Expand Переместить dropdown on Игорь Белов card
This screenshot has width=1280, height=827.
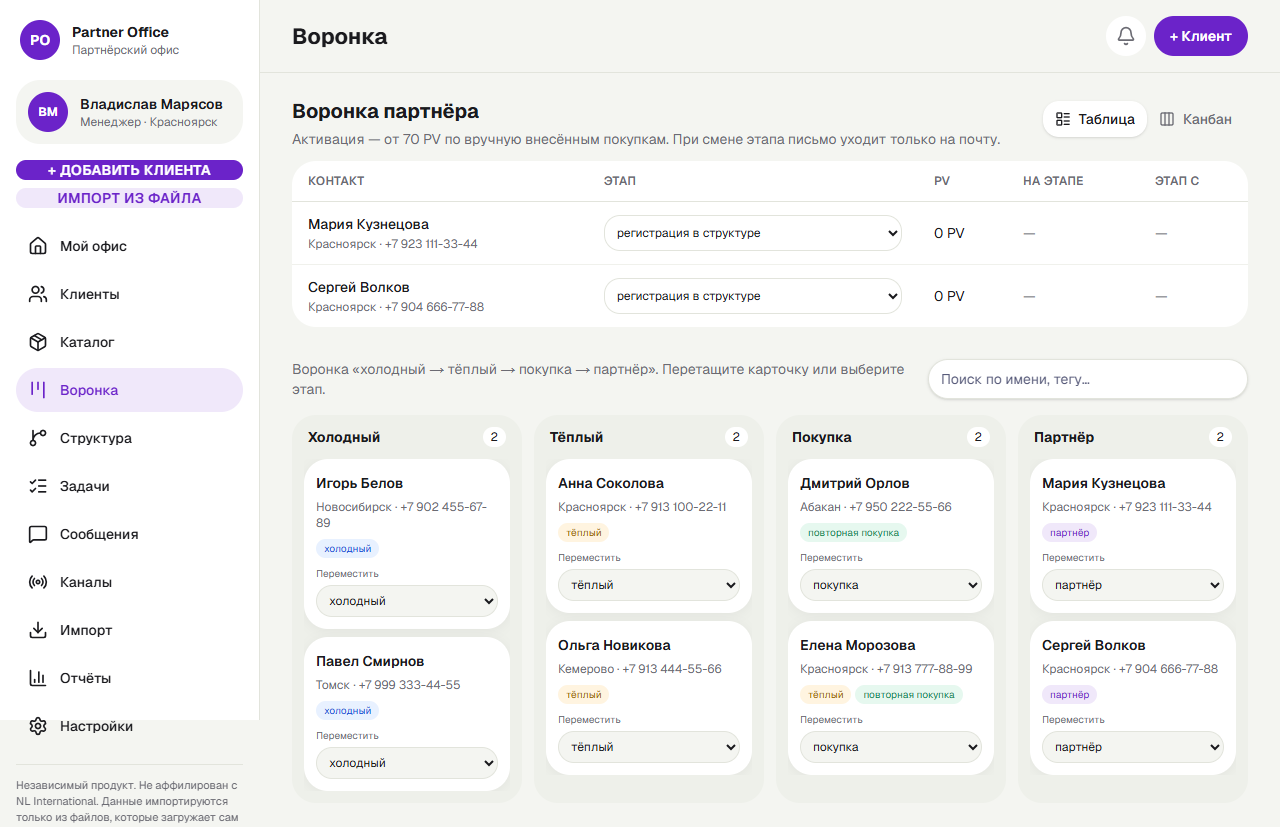[407, 601]
